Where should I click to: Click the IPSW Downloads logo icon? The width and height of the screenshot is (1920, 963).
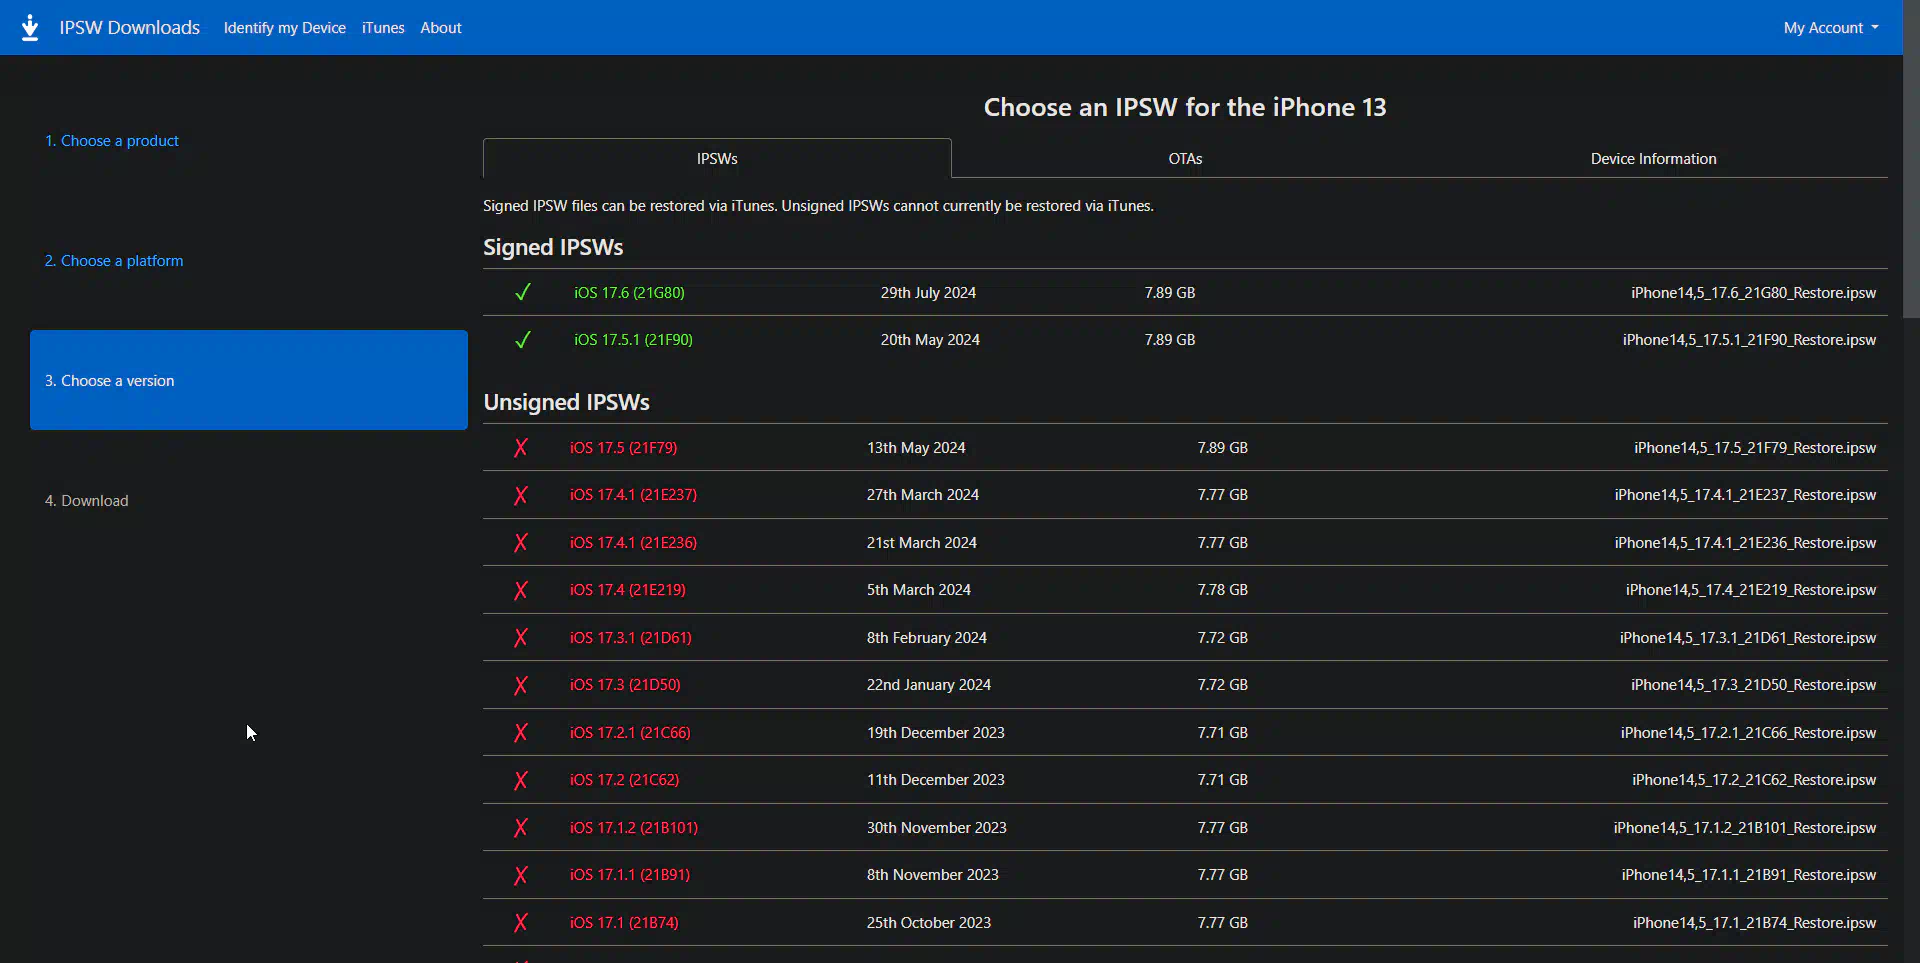click(30, 27)
